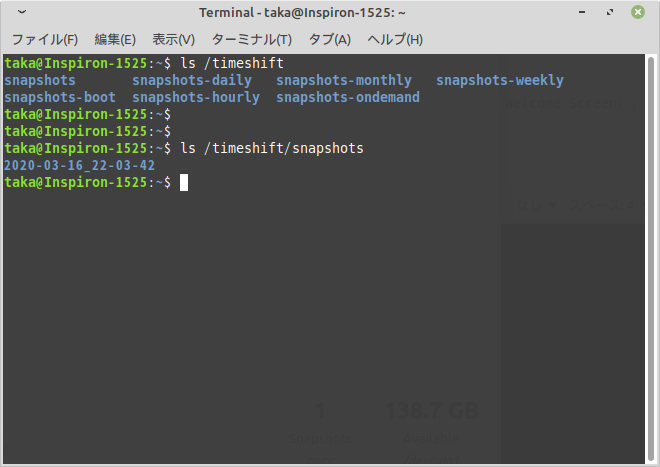Click the snapshots-weekly directory name
The image size is (660, 467).
[x=500, y=80]
